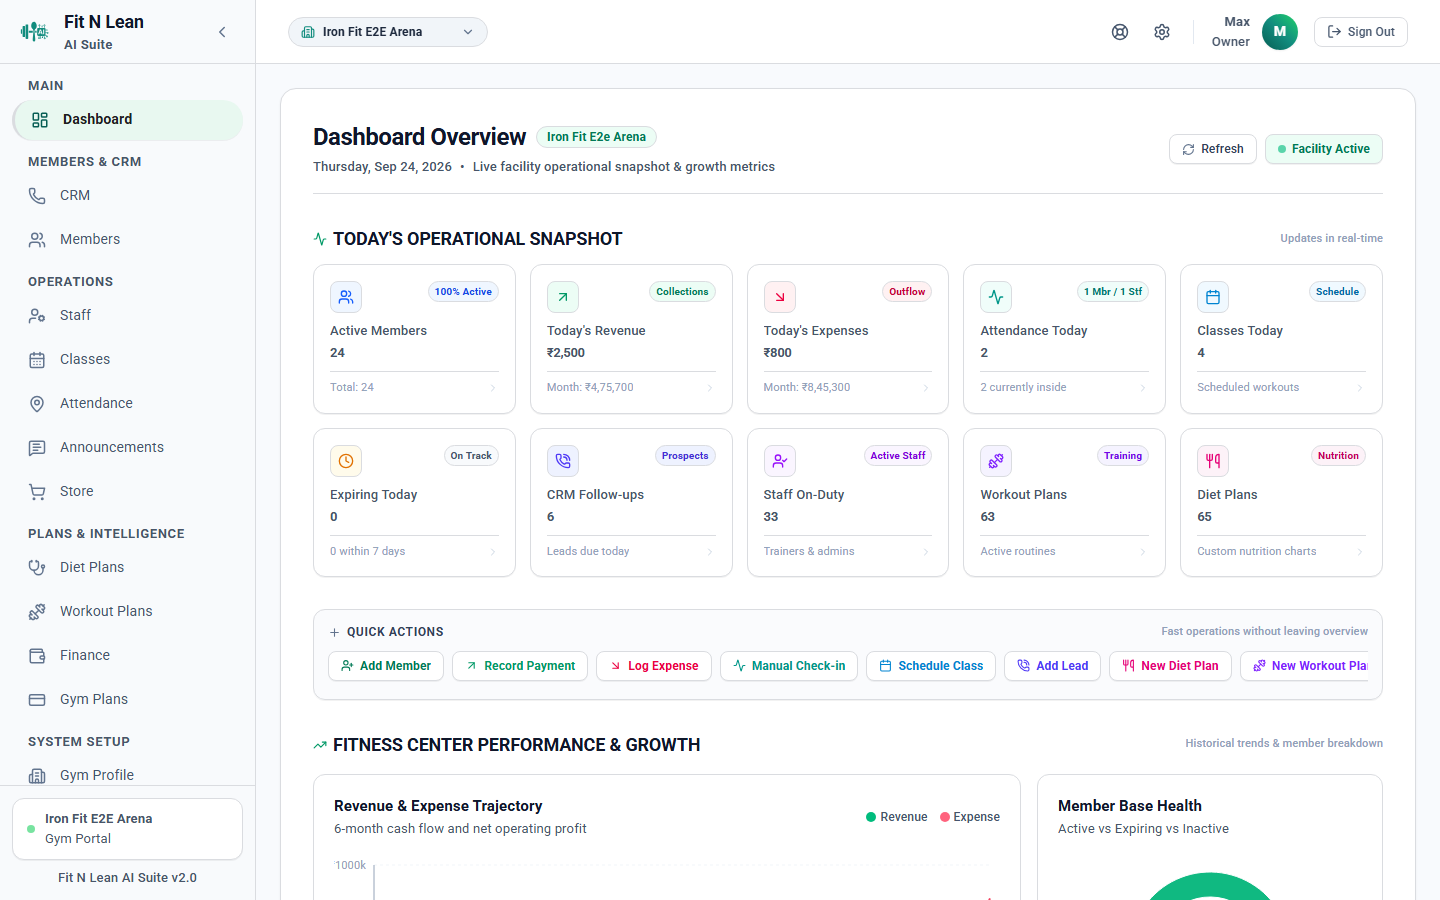The height and width of the screenshot is (900, 1440).
Task: Click the Classes Today calendar icon
Action: [x=1213, y=297]
